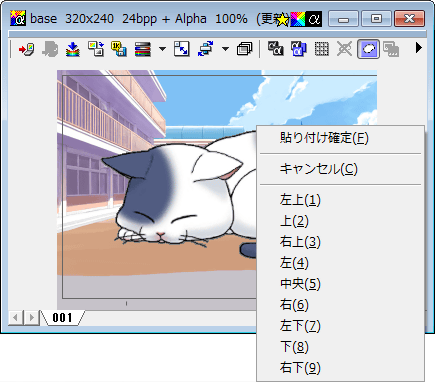
Task: Toggle the highlighted ellipse selection button
Action: [x=368, y=49]
